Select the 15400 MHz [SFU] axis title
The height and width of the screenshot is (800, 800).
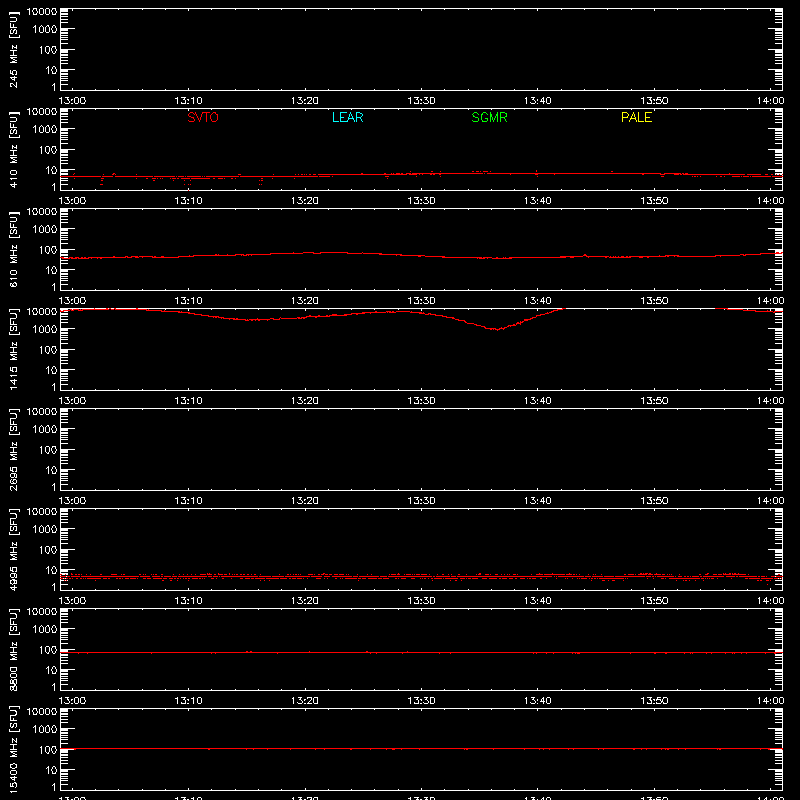pyautogui.click(x=13, y=749)
